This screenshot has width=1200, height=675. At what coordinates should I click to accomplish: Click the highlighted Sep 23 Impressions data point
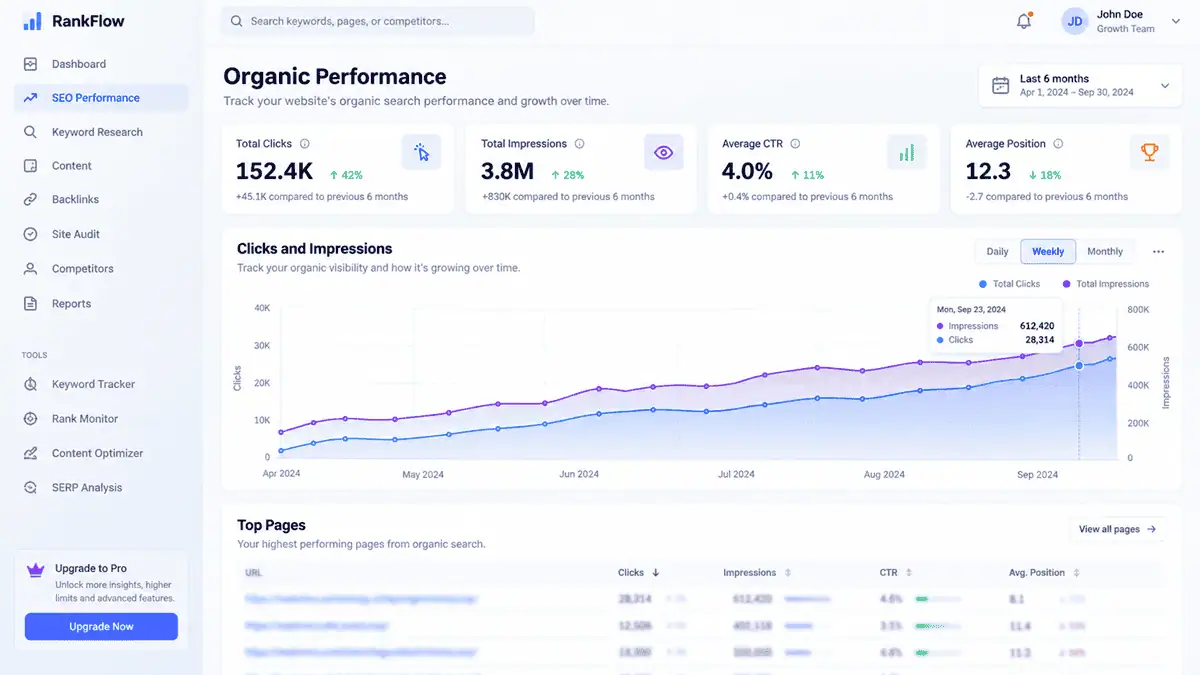click(1079, 343)
